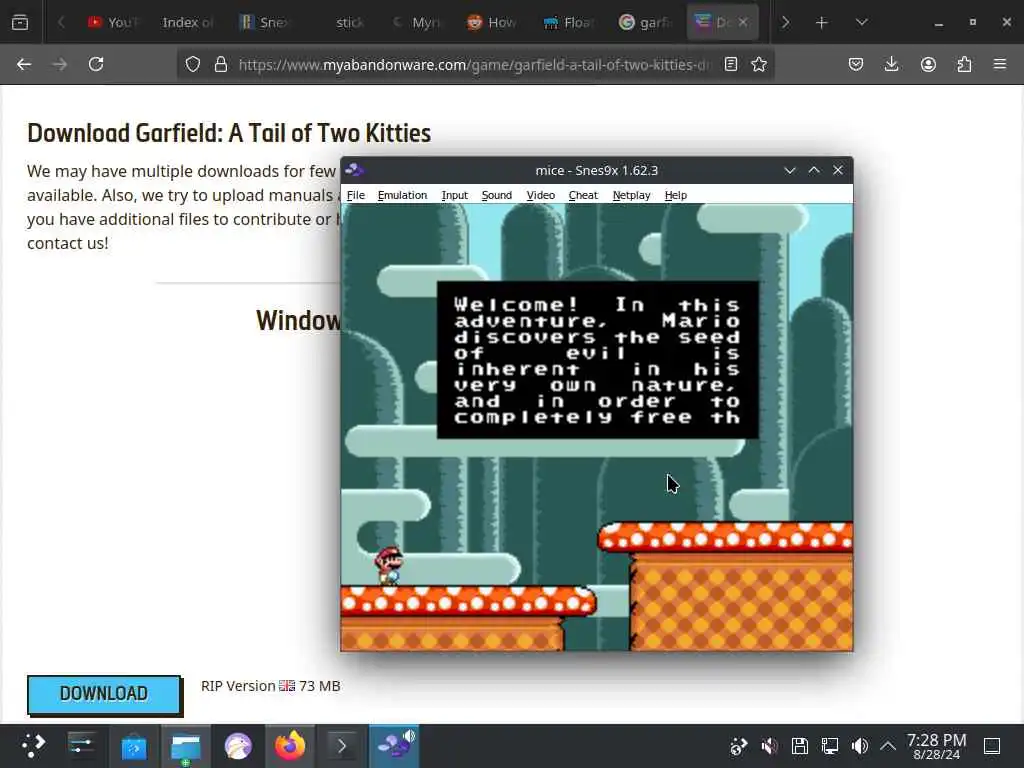Switch to the garfield Google tab

(x=645, y=22)
